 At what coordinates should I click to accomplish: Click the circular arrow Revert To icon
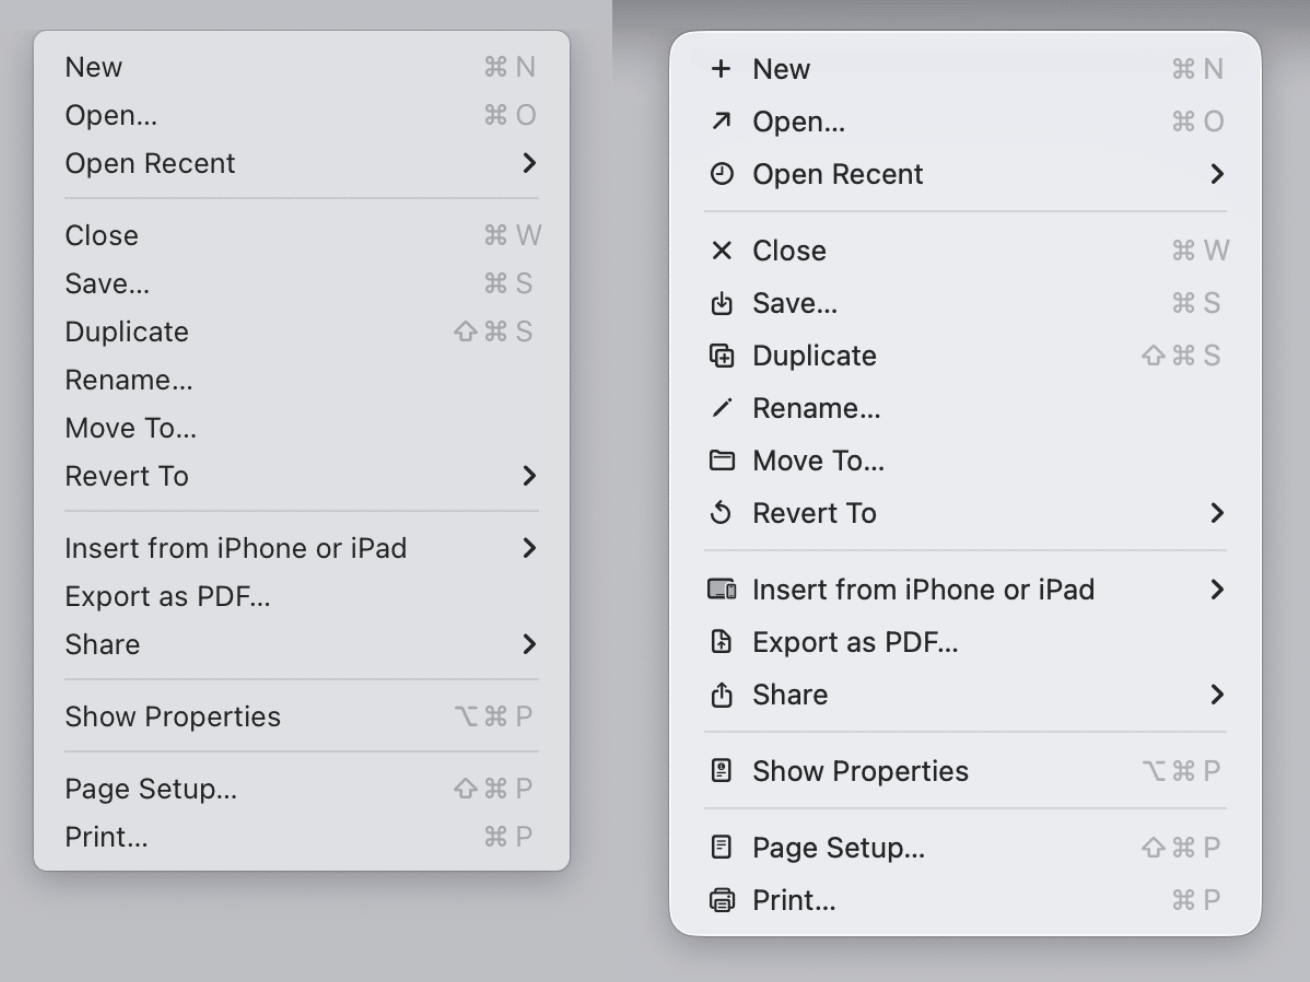(x=721, y=513)
